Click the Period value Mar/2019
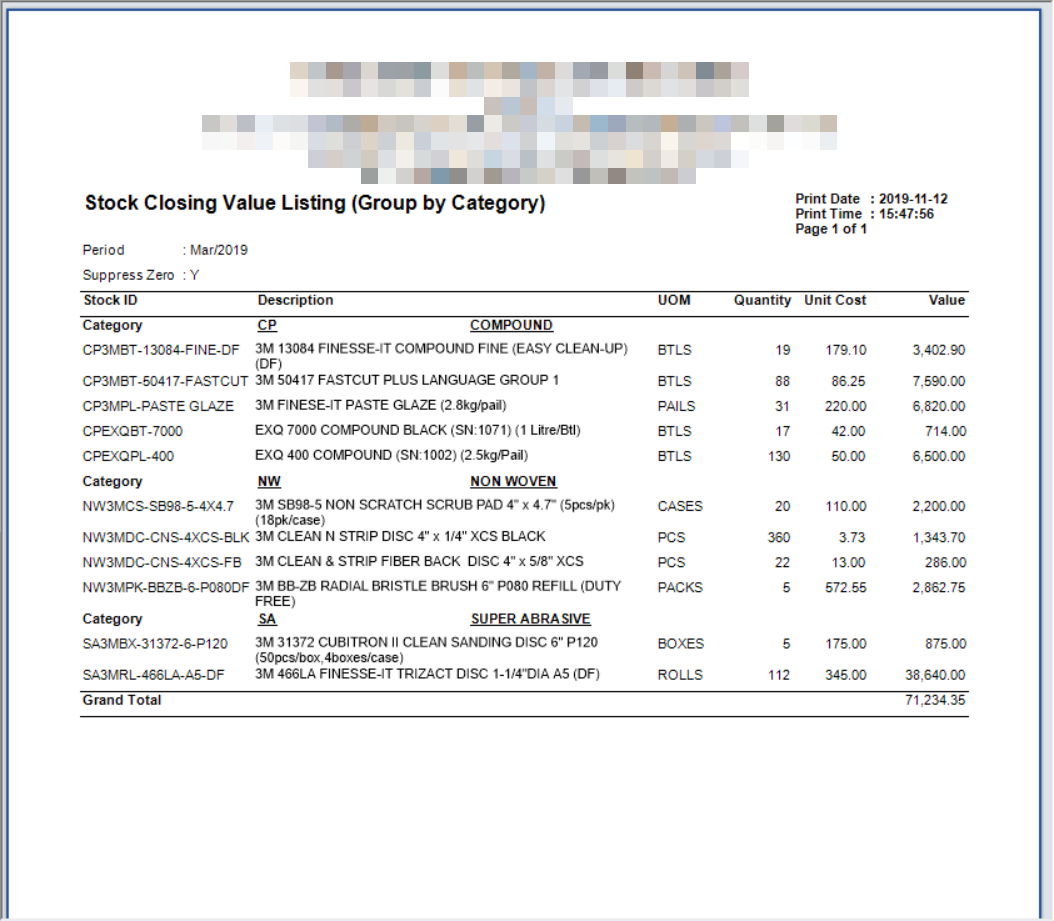1054x921 pixels. pyautogui.click(x=218, y=250)
